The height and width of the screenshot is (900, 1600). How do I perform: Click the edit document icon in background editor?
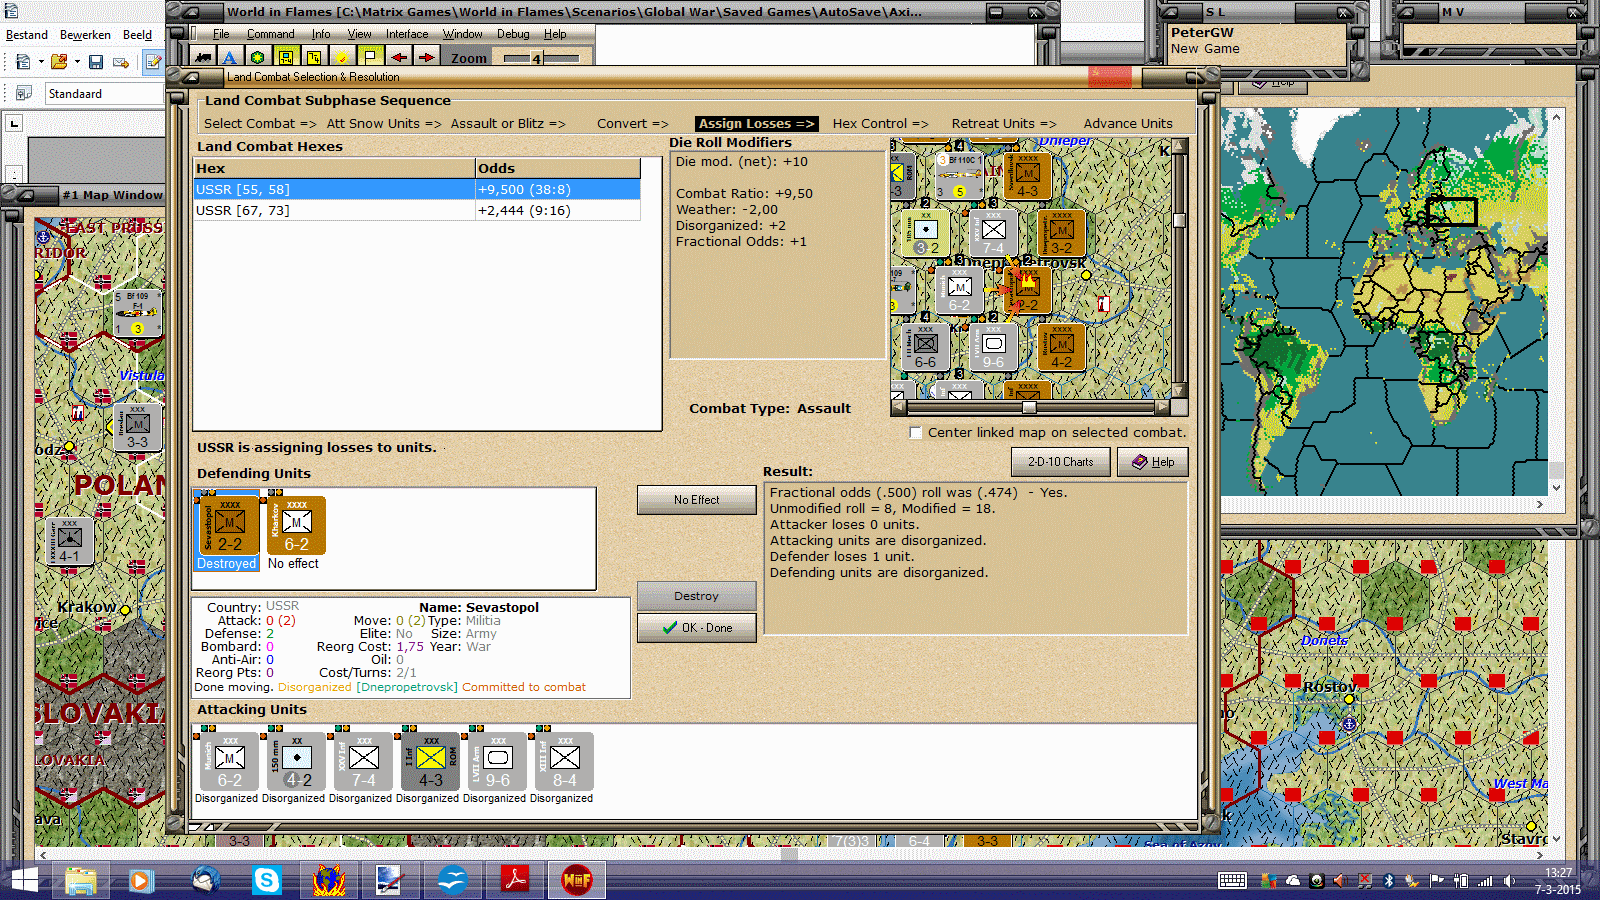coord(153,62)
